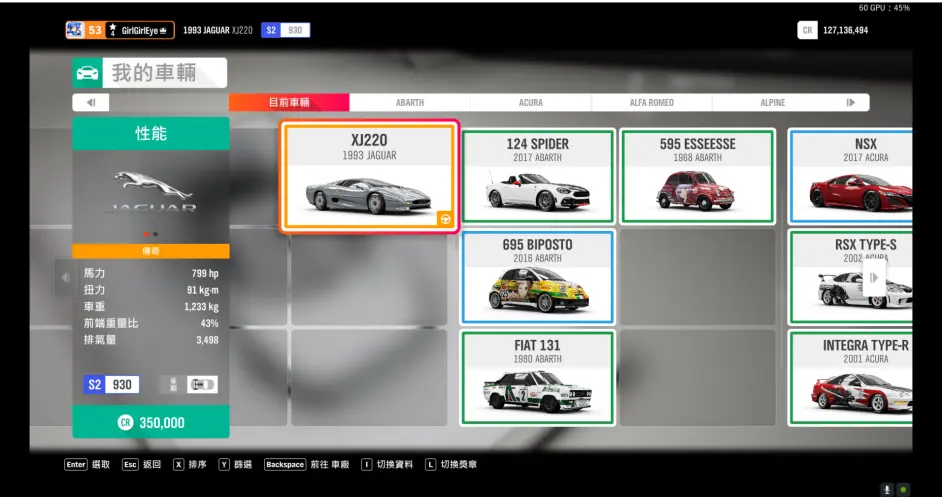The width and height of the screenshot is (942, 497).
Task: Click the 傳奇 rarity label
Action: coord(151,251)
